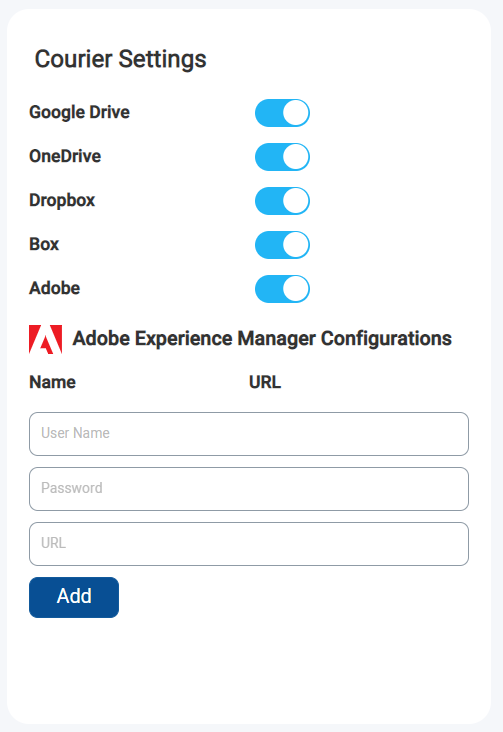
Task: Click the Courier Settings heading
Action: (120, 59)
